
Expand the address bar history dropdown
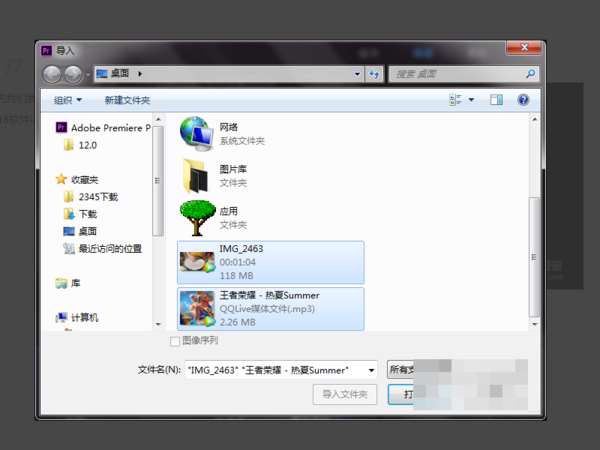[357, 74]
